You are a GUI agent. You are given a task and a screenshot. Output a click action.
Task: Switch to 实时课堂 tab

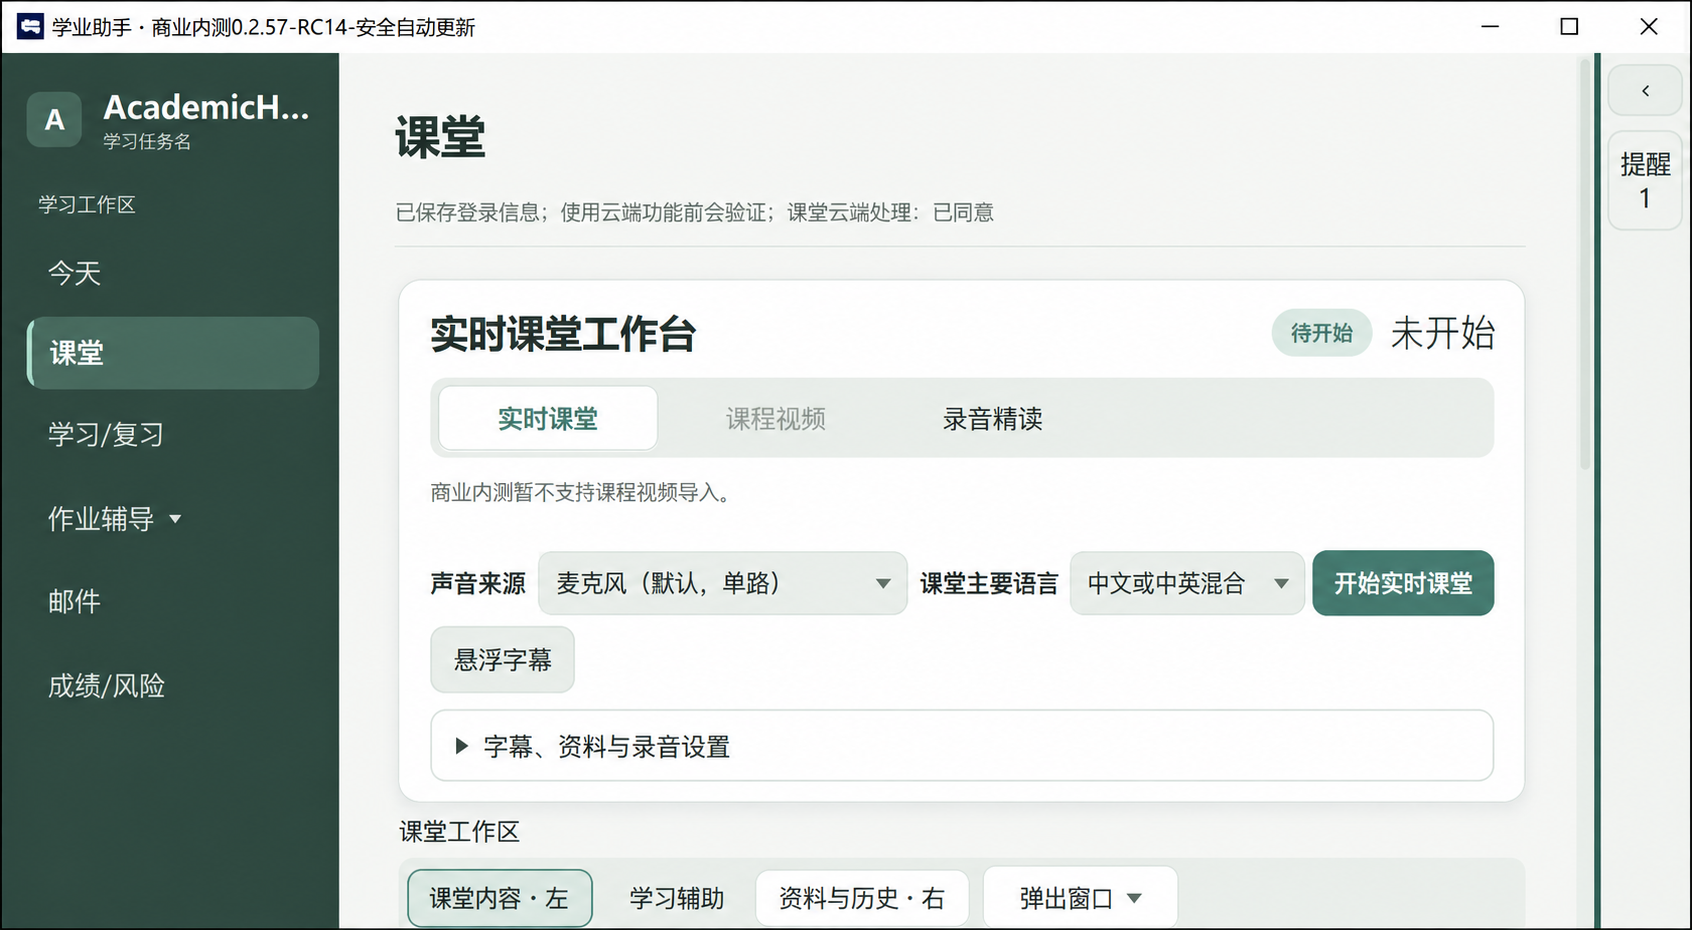point(548,418)
